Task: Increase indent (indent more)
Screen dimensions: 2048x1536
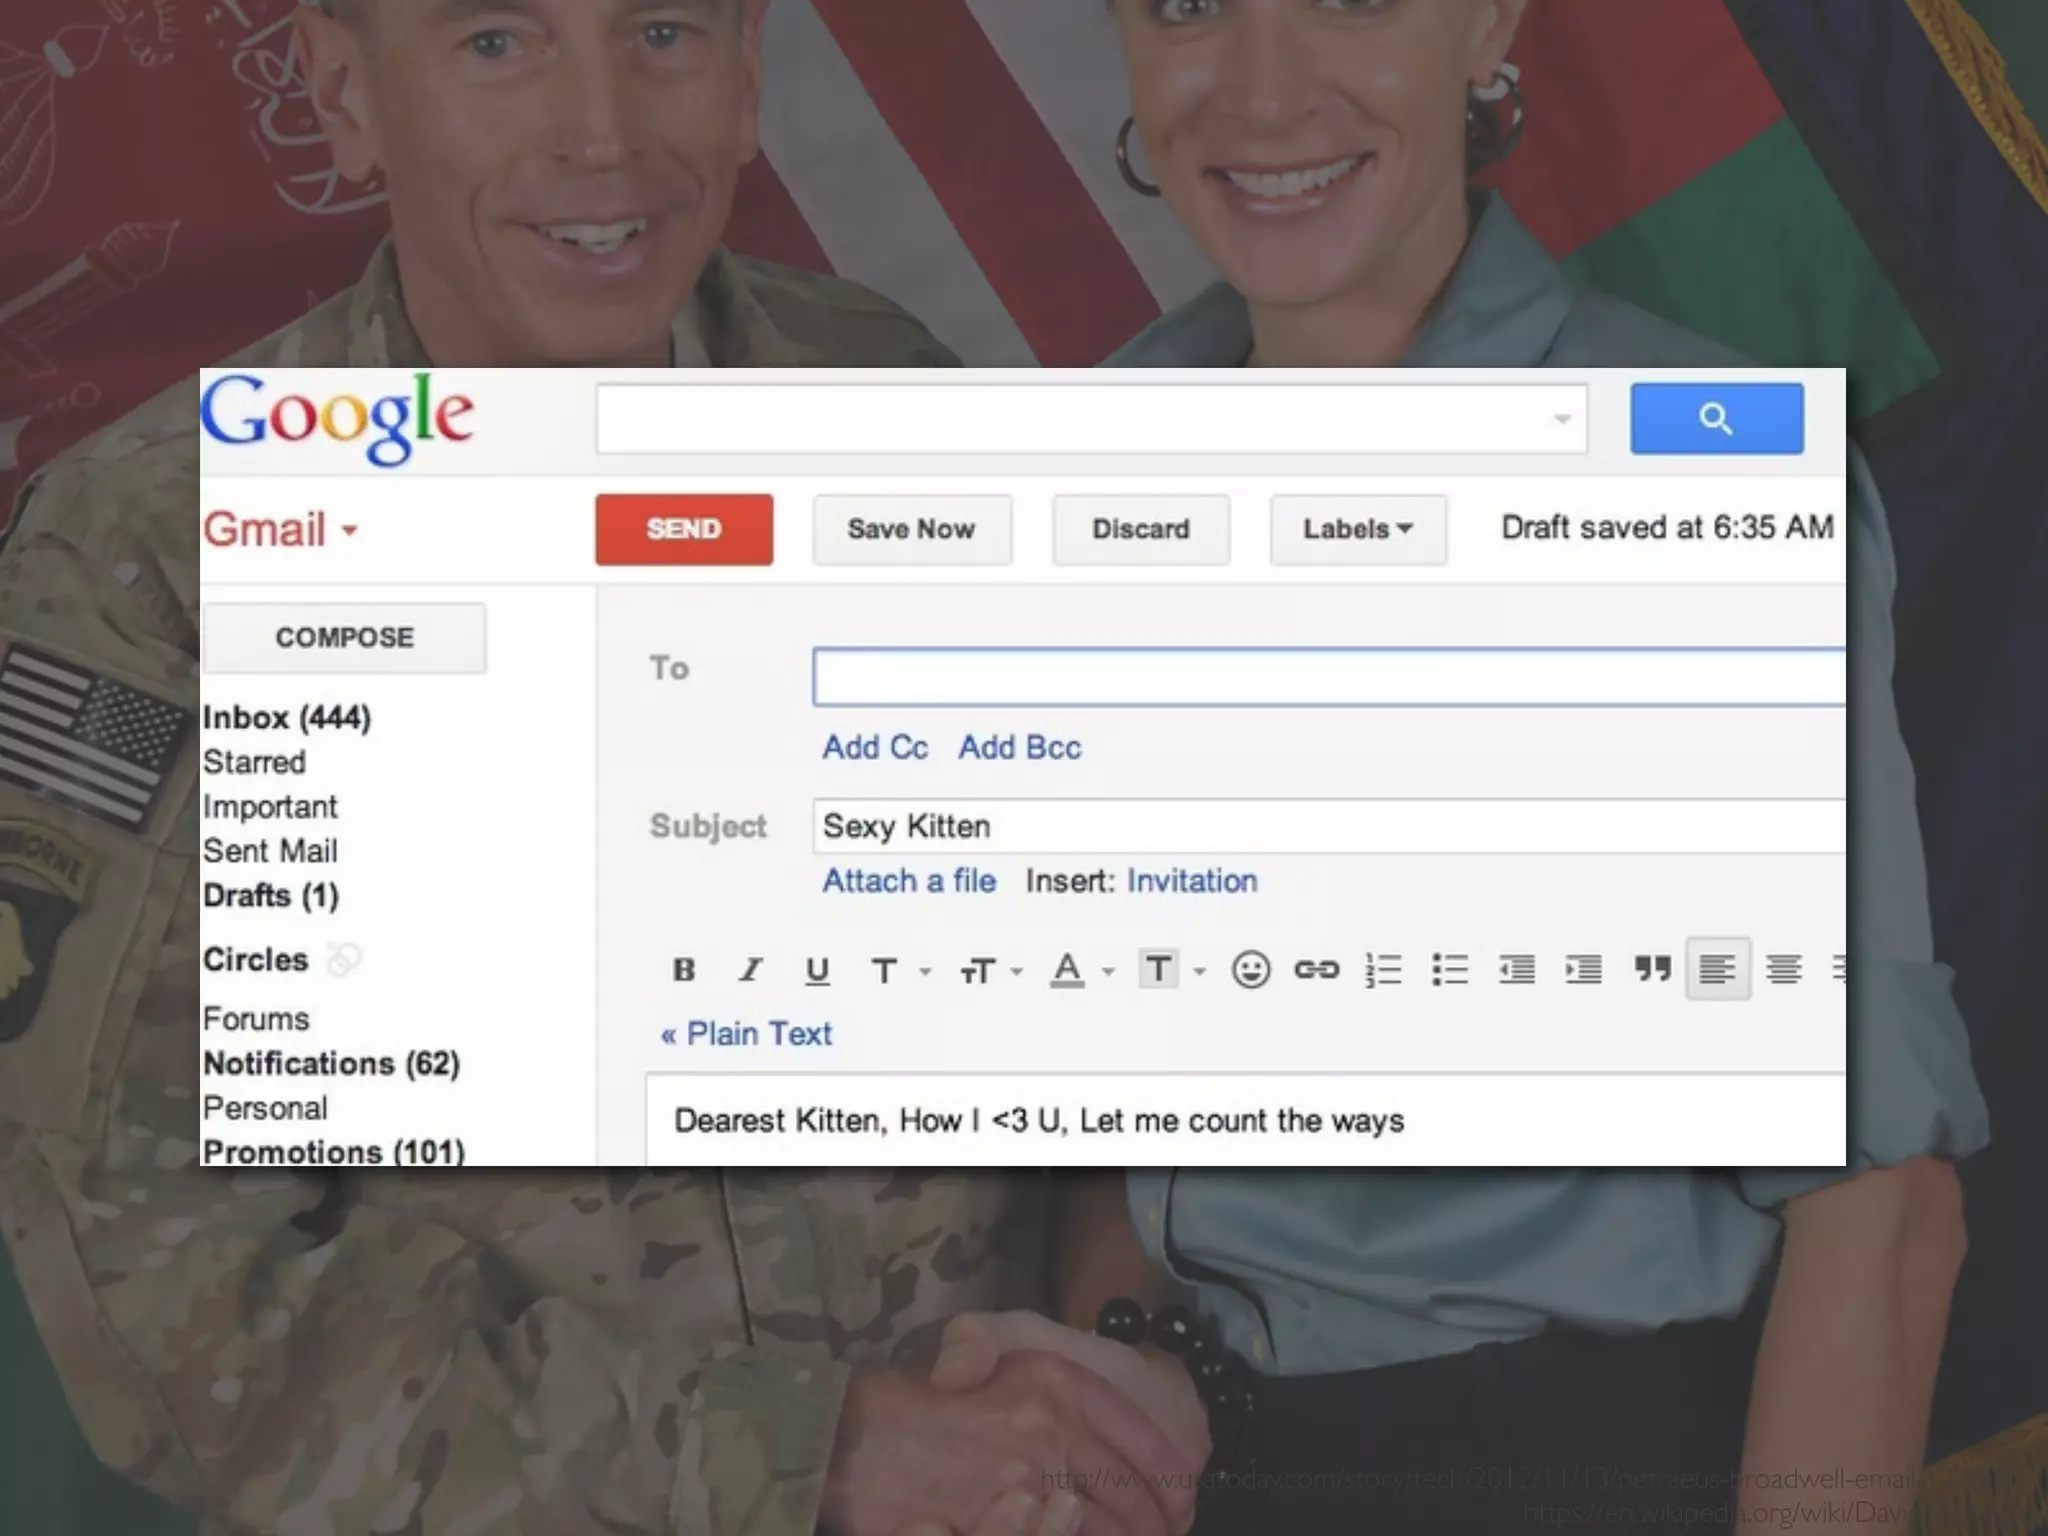Action: tap(1584, 969)
